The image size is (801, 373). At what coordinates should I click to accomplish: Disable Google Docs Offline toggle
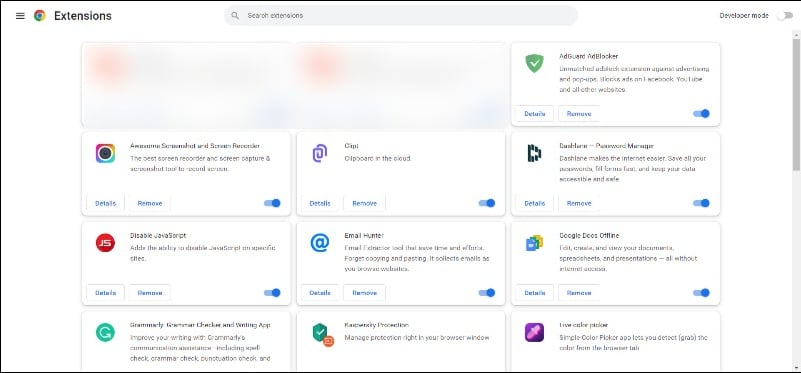click(x=701, y=293)
